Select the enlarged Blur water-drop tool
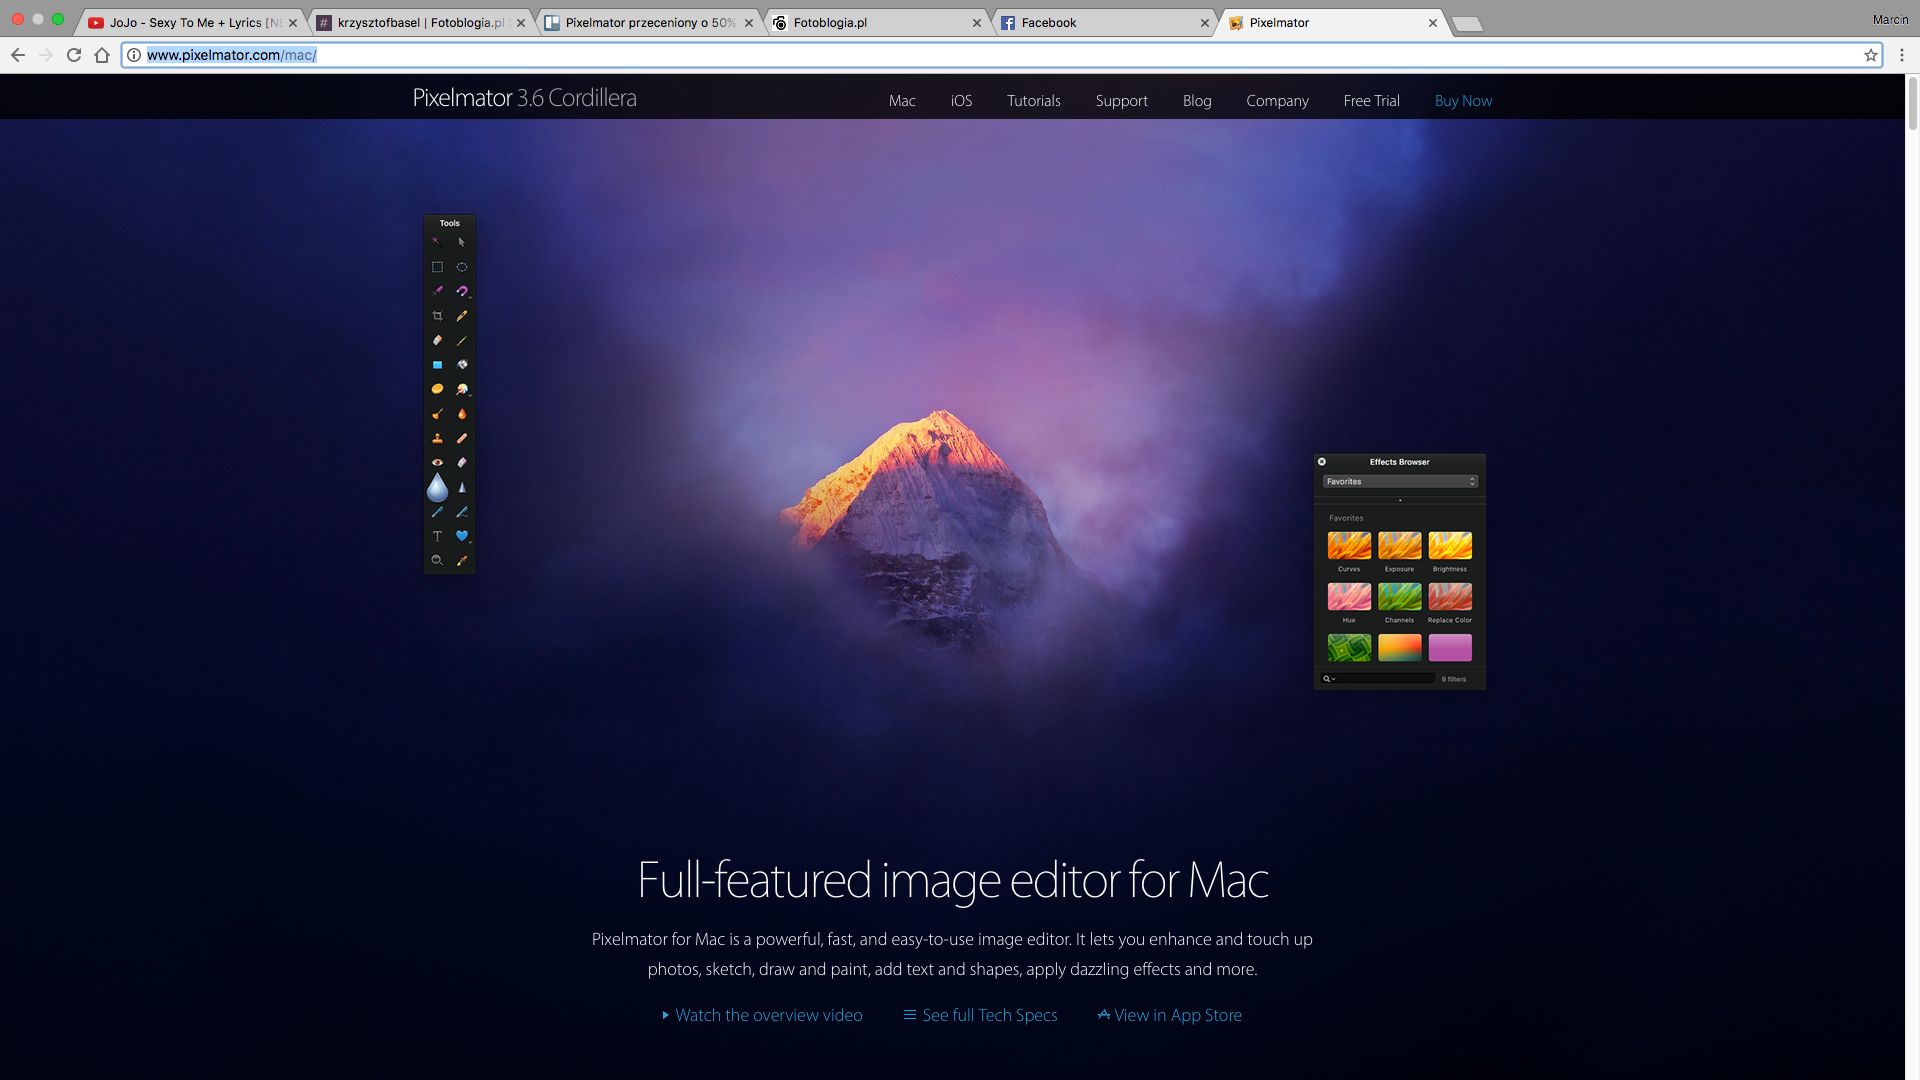This screenshot has width=1920, height=1080. (x=437, y=487)
